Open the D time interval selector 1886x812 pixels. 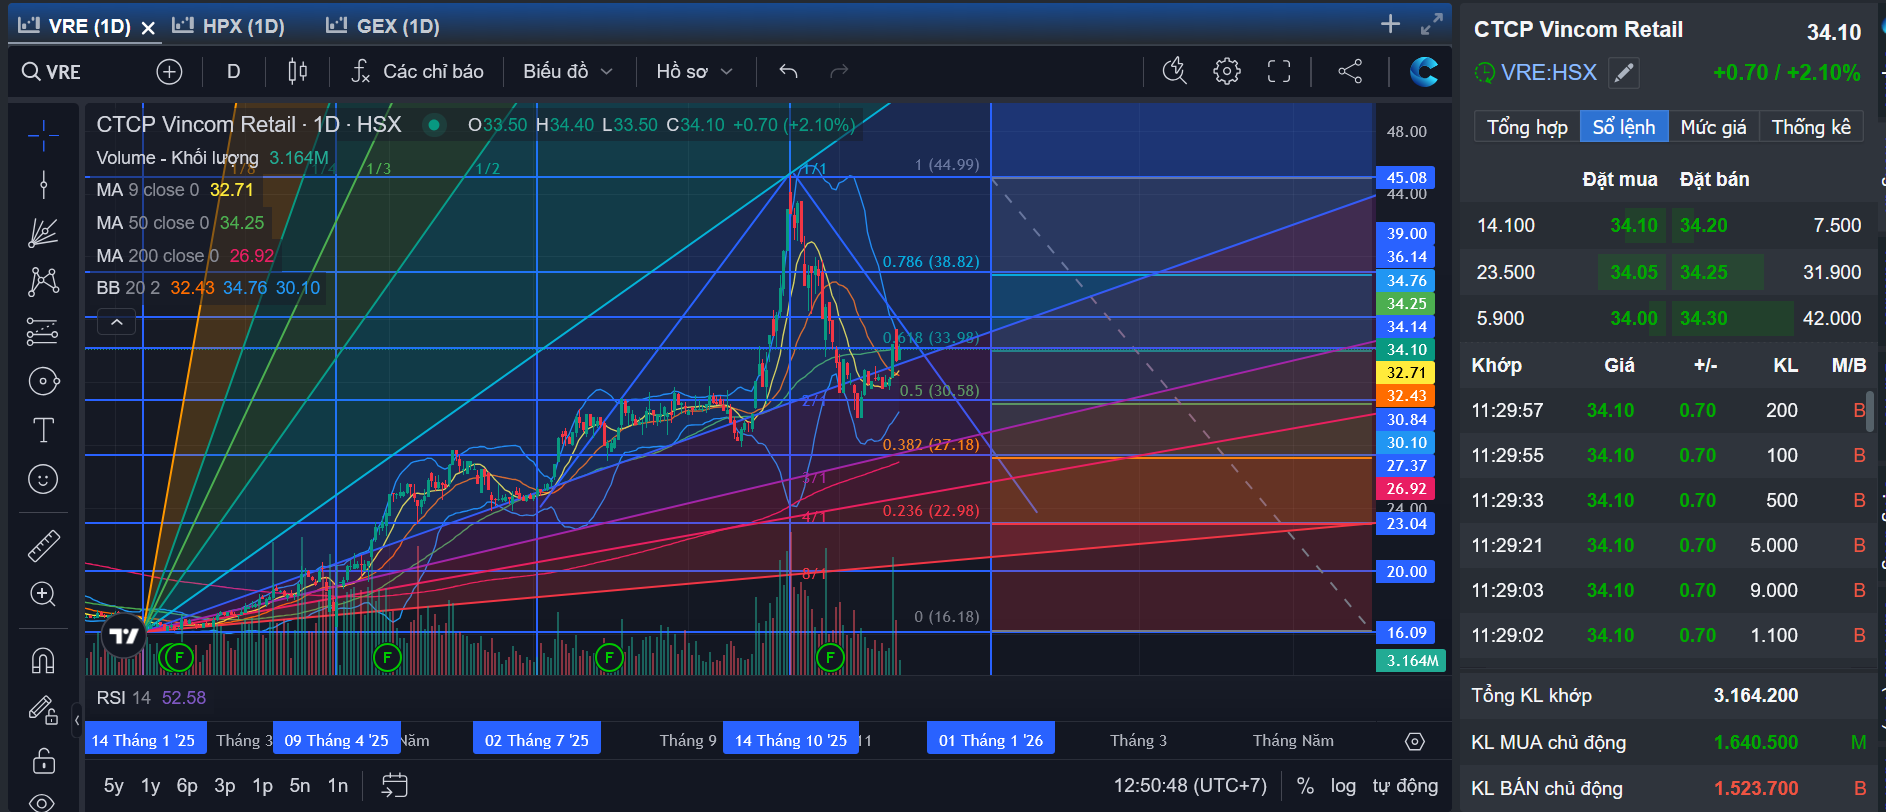pyautogui.click(x=233, y=71)
